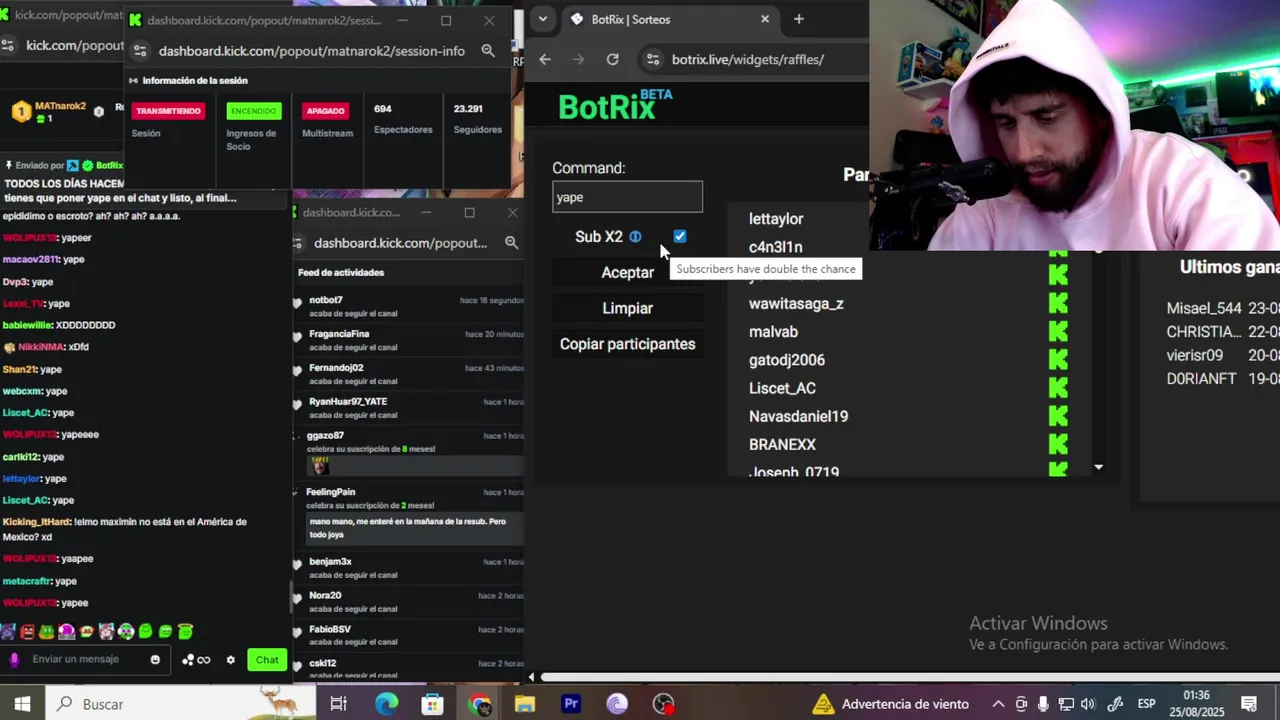Select the BotRix | Sorteos tab
The image size is (1280, 720).
click(670, 19)
